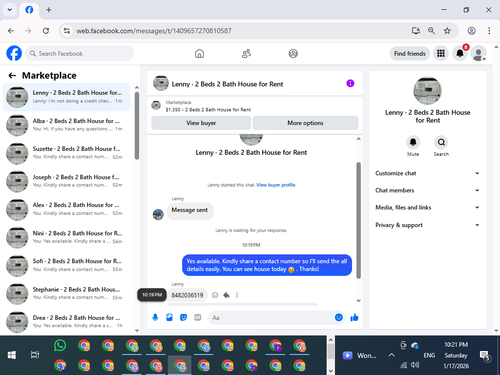Open the ENG language indicator
The width and height of the screenshot is (500, 375).
coord(429,355)
